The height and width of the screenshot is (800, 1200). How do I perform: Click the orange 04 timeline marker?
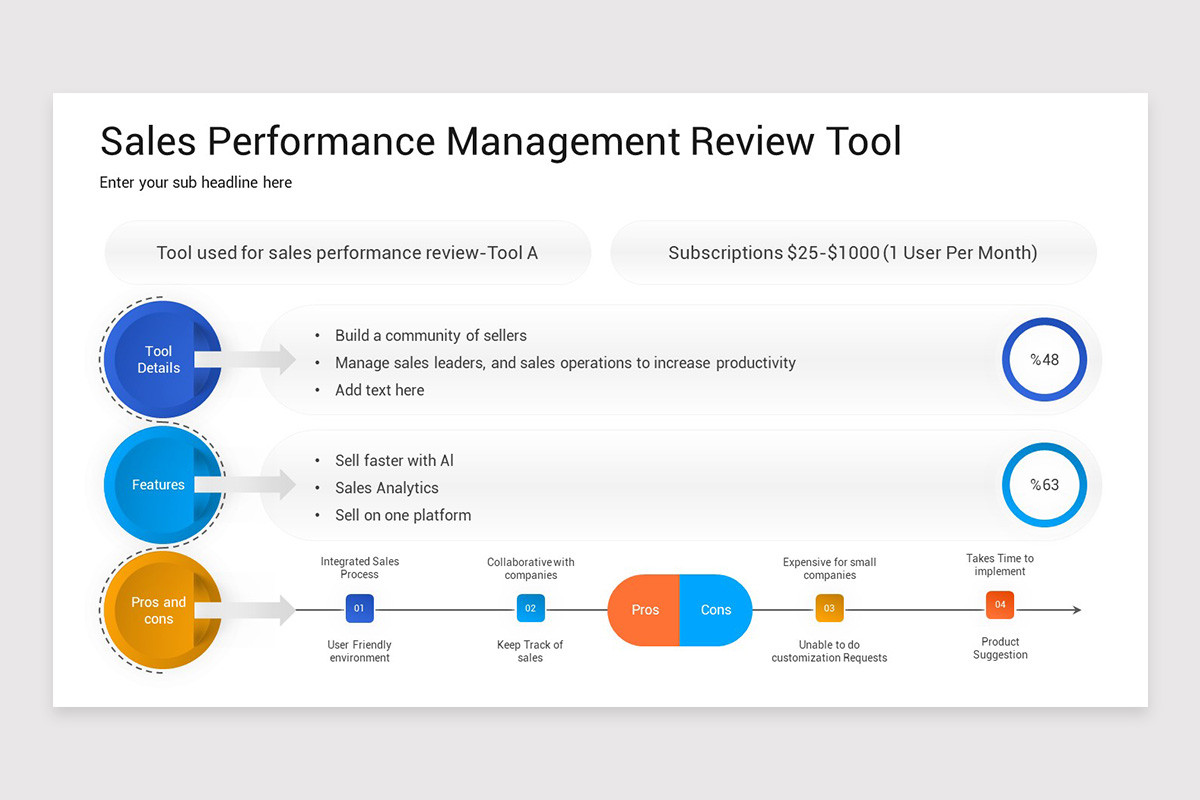pos(999,605)
